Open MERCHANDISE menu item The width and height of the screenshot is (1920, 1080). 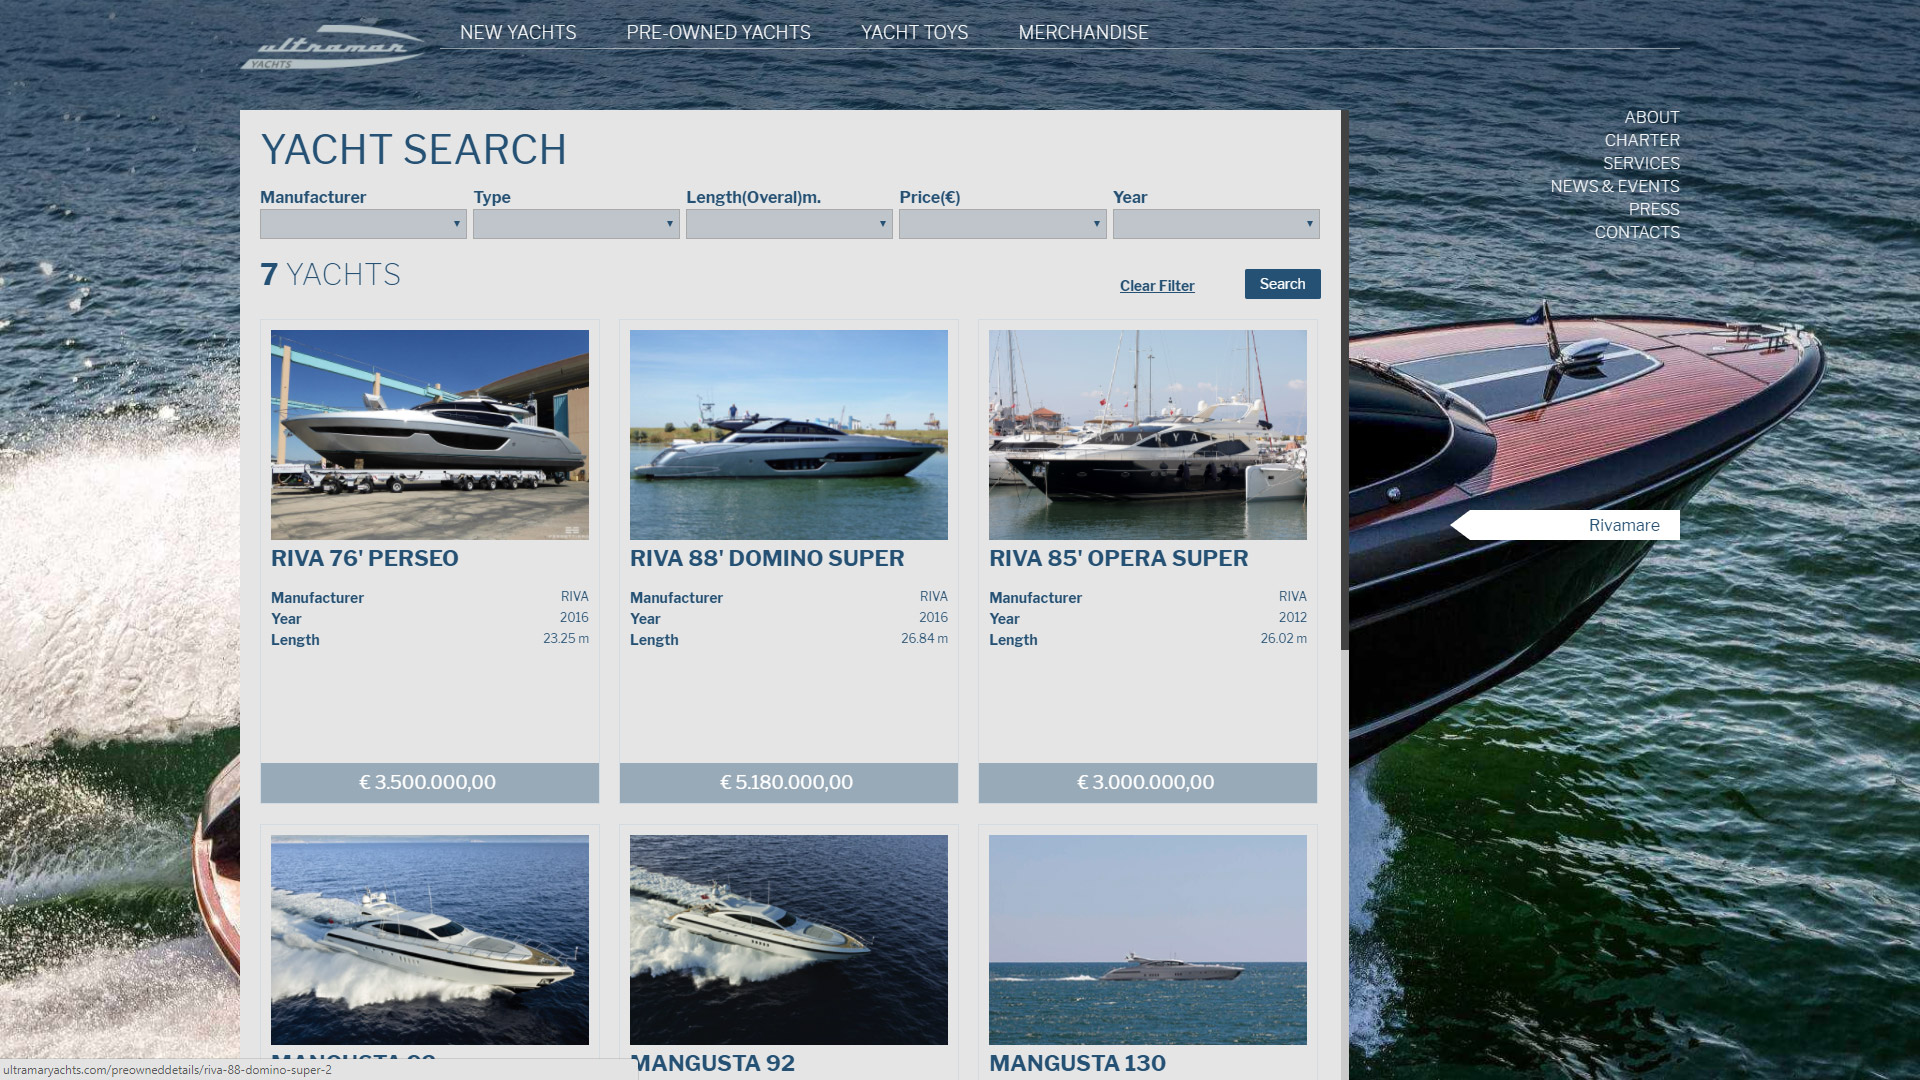point(1083,32)
